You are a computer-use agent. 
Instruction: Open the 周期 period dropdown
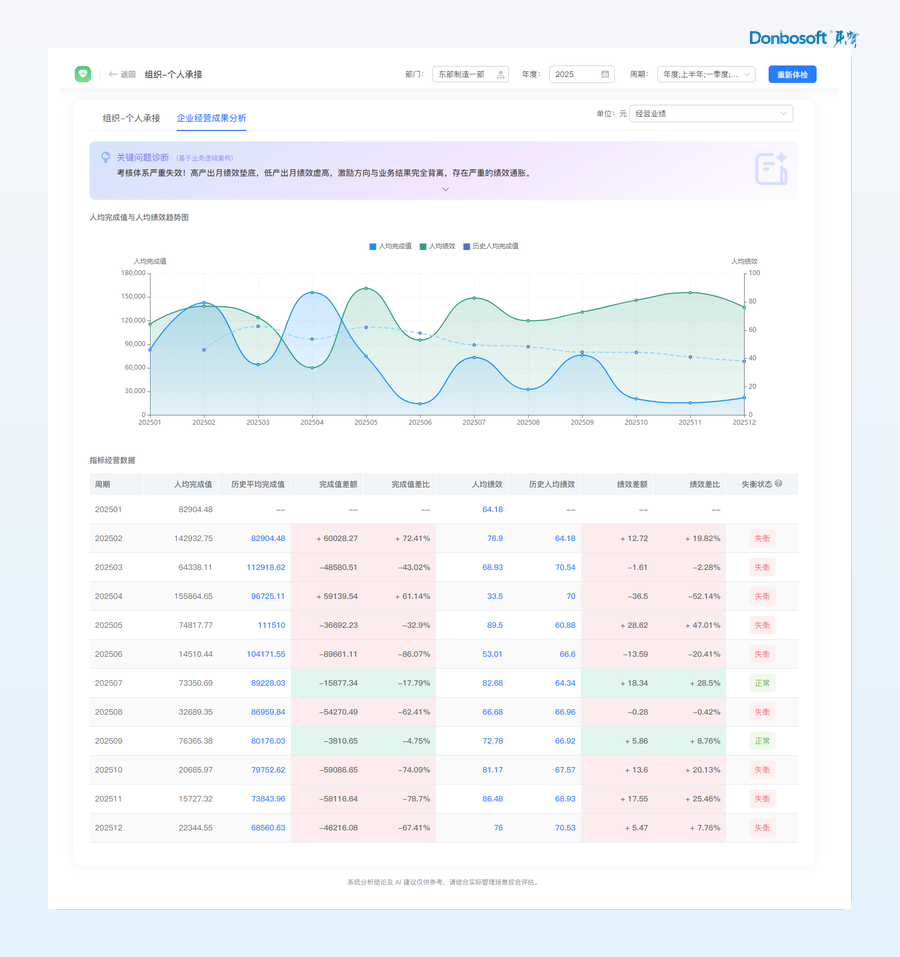(706, 74)
